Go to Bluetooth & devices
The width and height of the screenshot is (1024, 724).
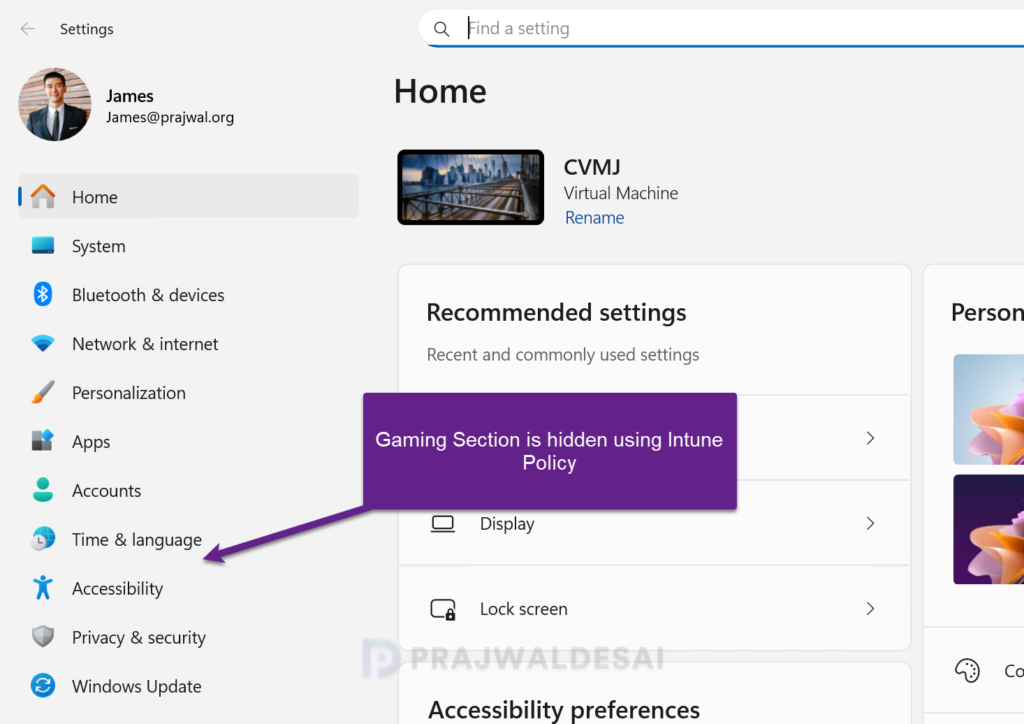188,294
